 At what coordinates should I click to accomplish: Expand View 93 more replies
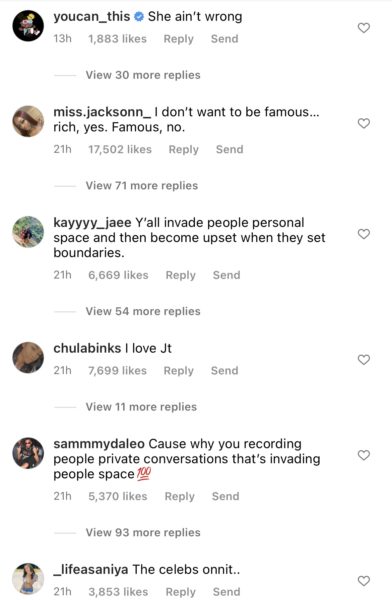tap(143, 533)
